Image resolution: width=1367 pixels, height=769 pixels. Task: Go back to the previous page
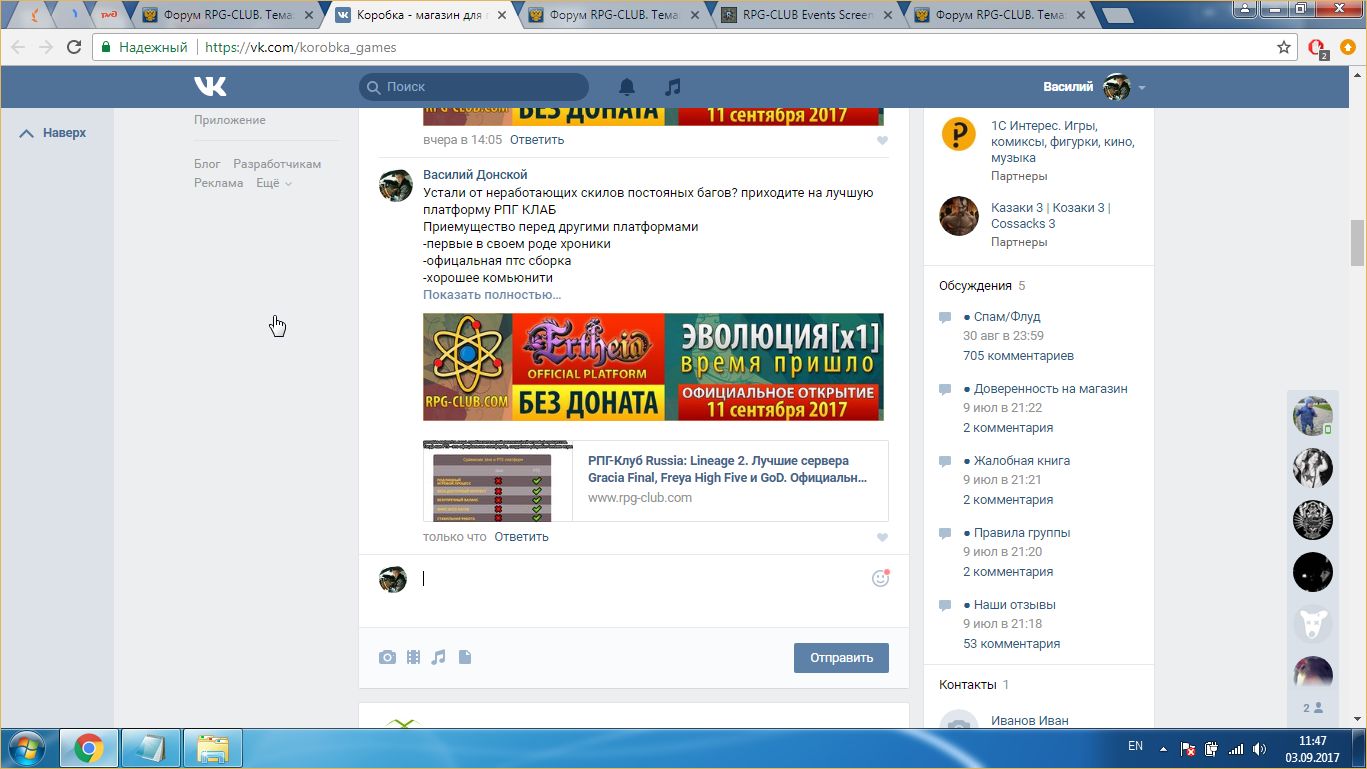point(18,47)
